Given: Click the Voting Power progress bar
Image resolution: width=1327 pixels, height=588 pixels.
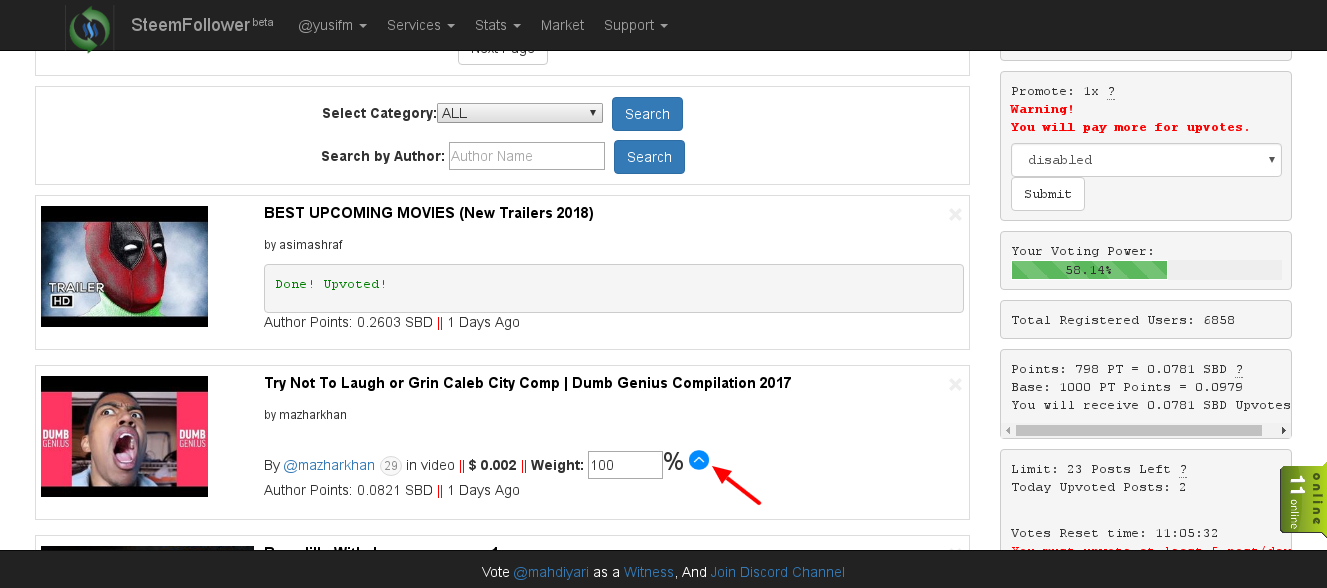Looking at the screenshot, I should (x=1088, y=269).
